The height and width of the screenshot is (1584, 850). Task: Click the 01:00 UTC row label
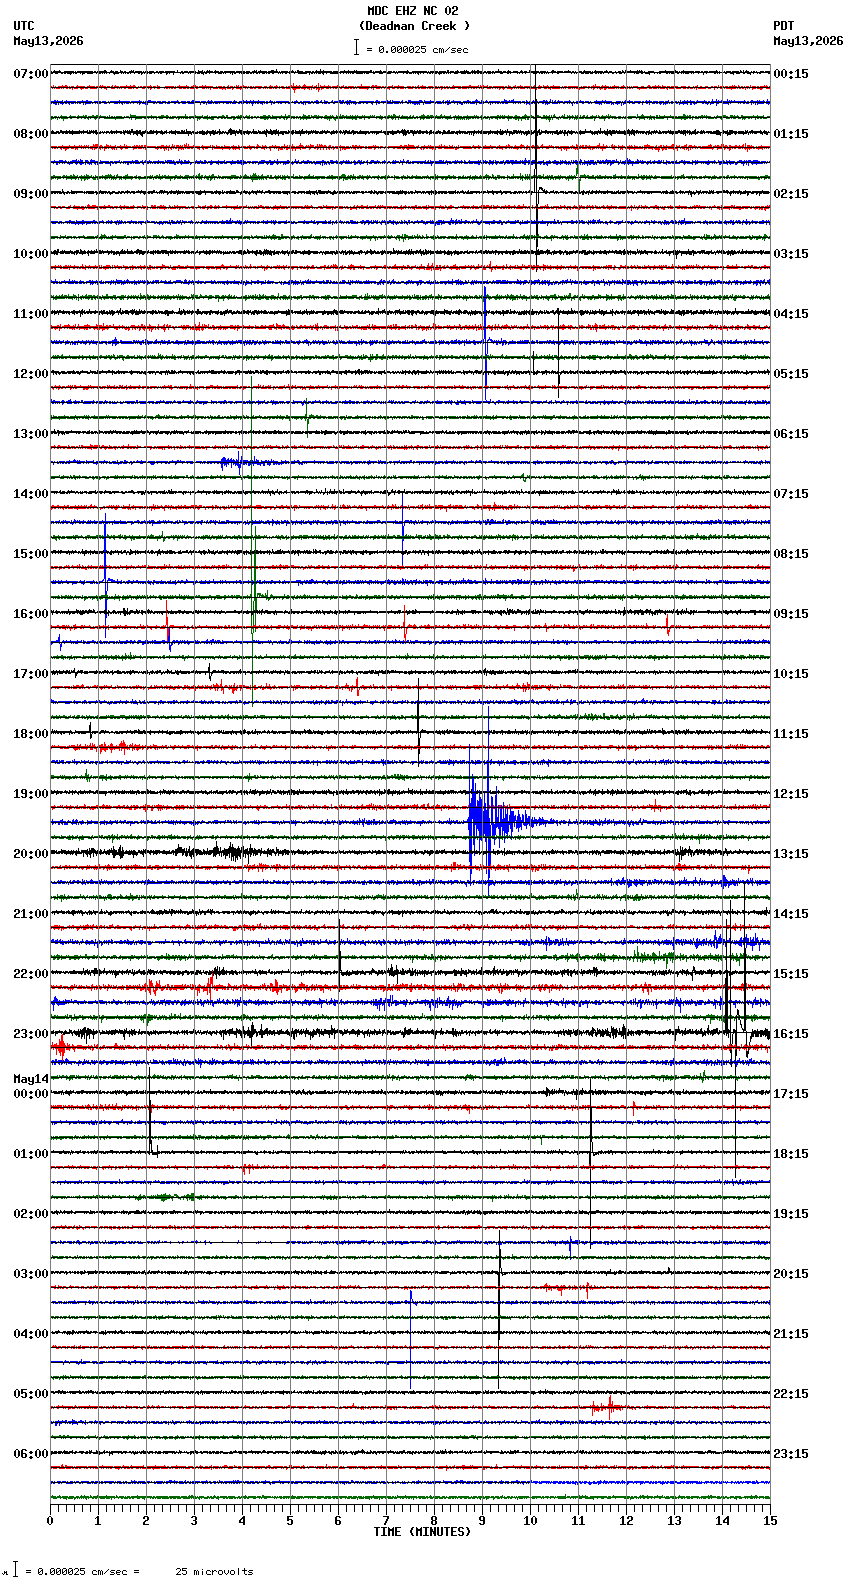pyautogui.click(x=31, y=1154)
